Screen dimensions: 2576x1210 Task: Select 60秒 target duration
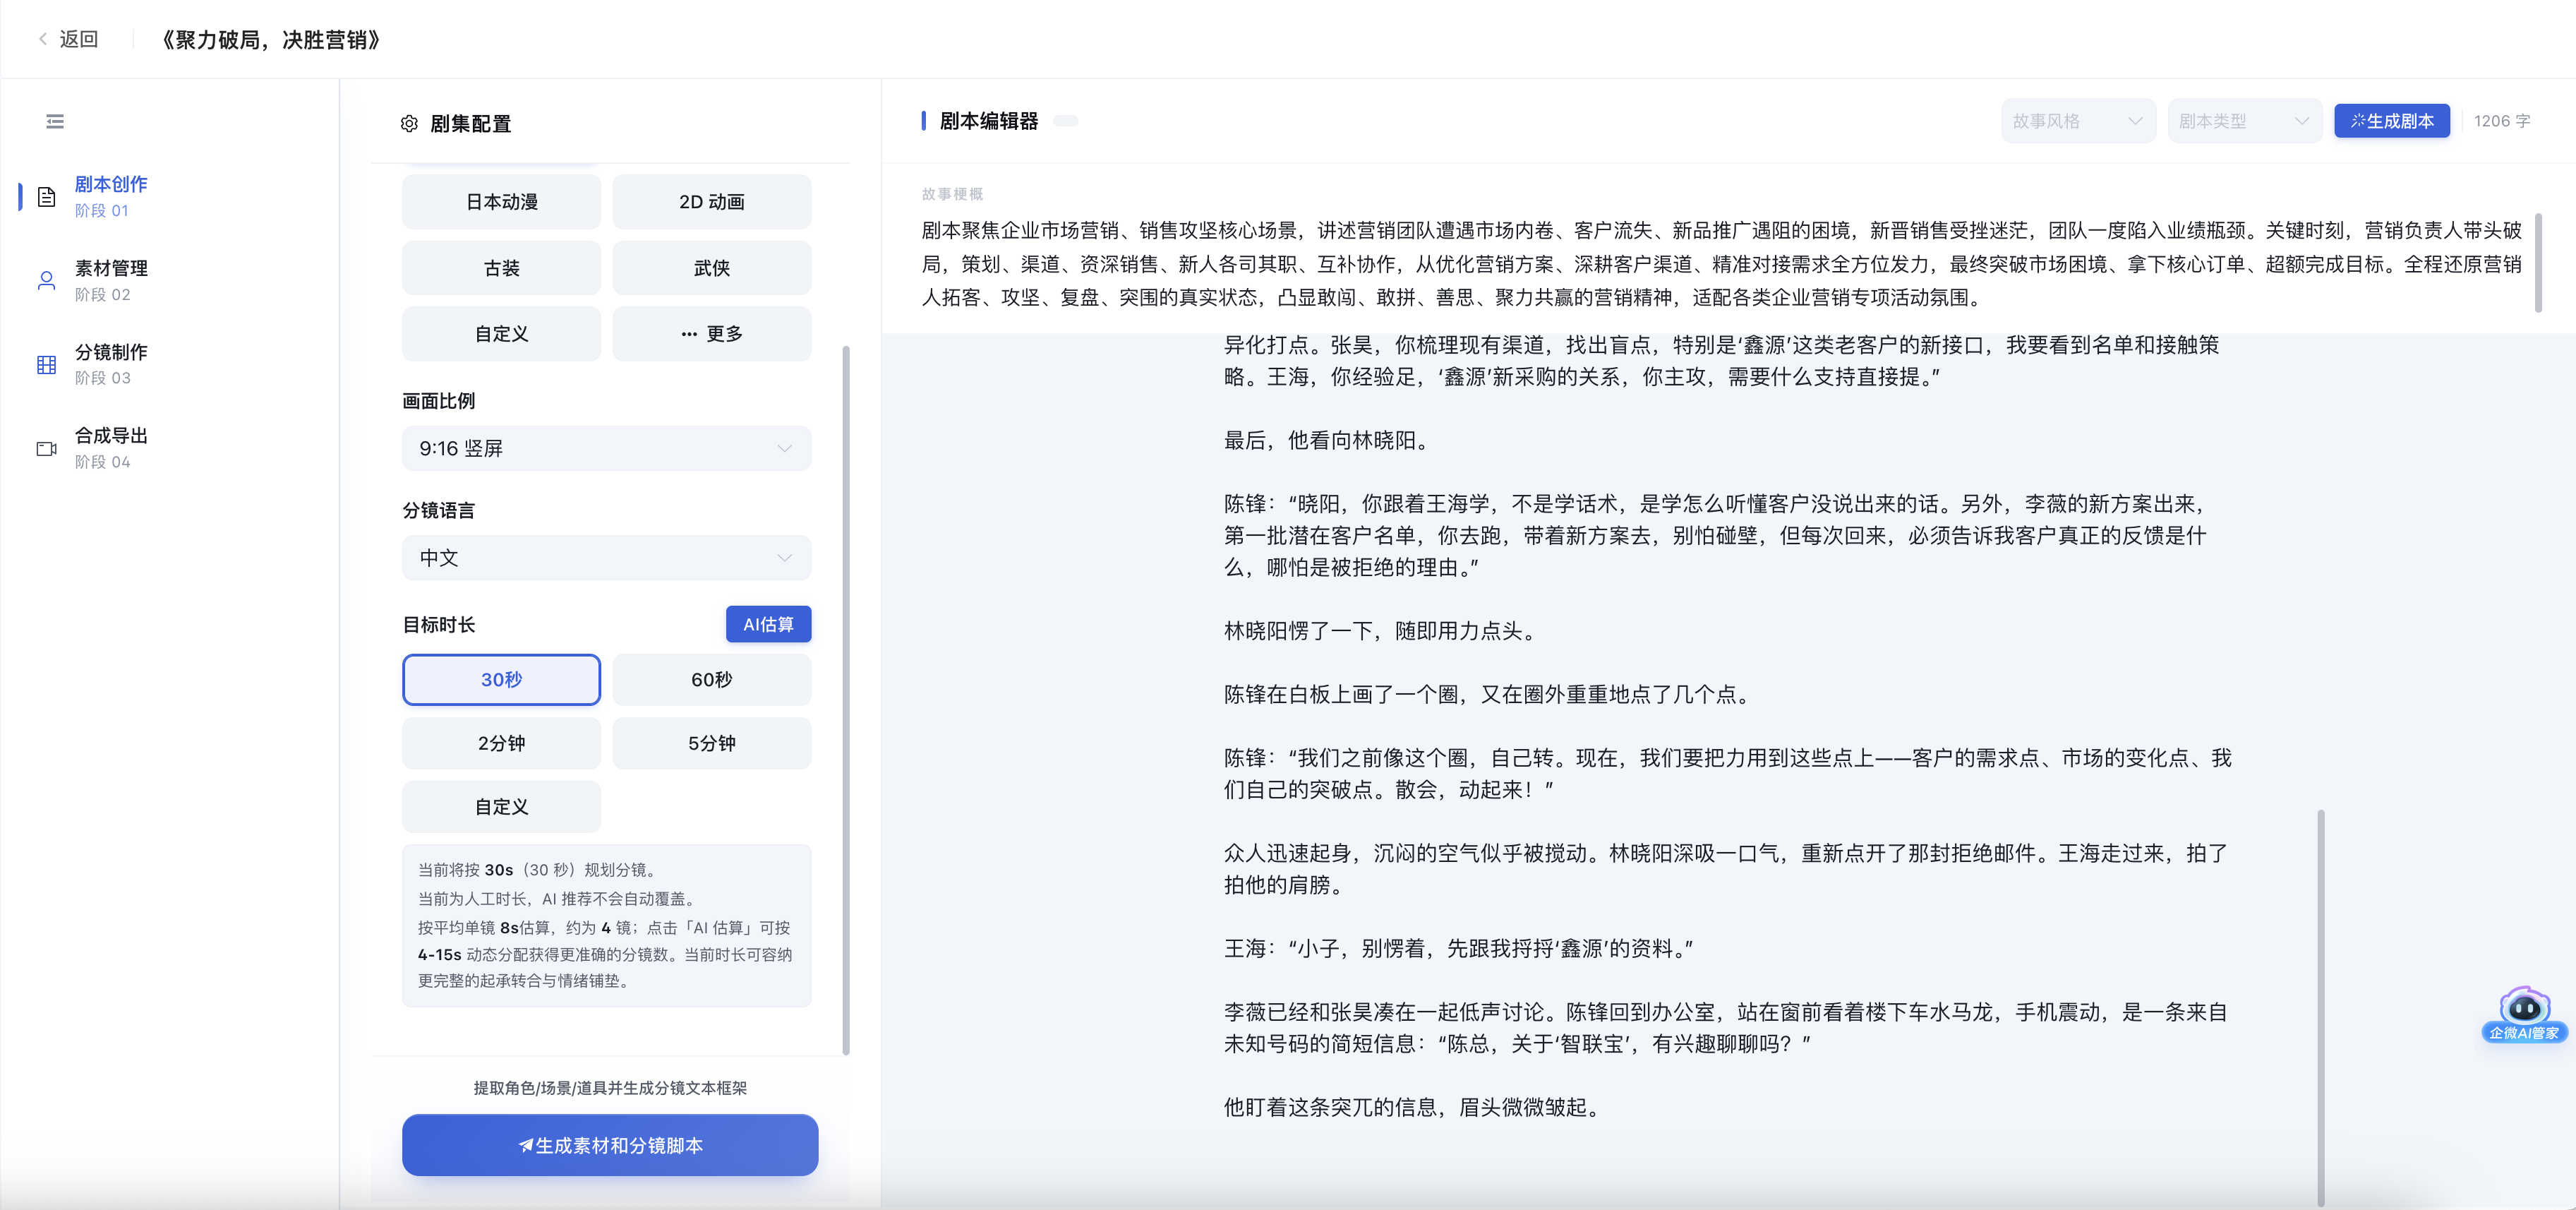711,679
